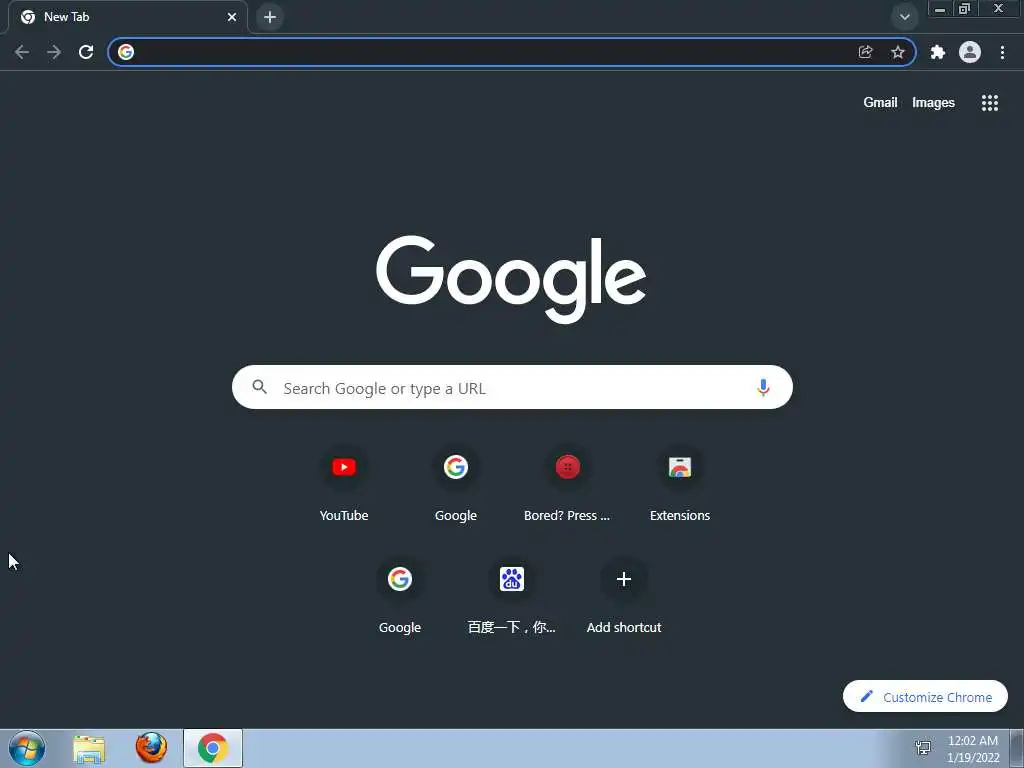
Task: Click Customize Chrome button
Action: pyautogui.click(x=925, y=697)
